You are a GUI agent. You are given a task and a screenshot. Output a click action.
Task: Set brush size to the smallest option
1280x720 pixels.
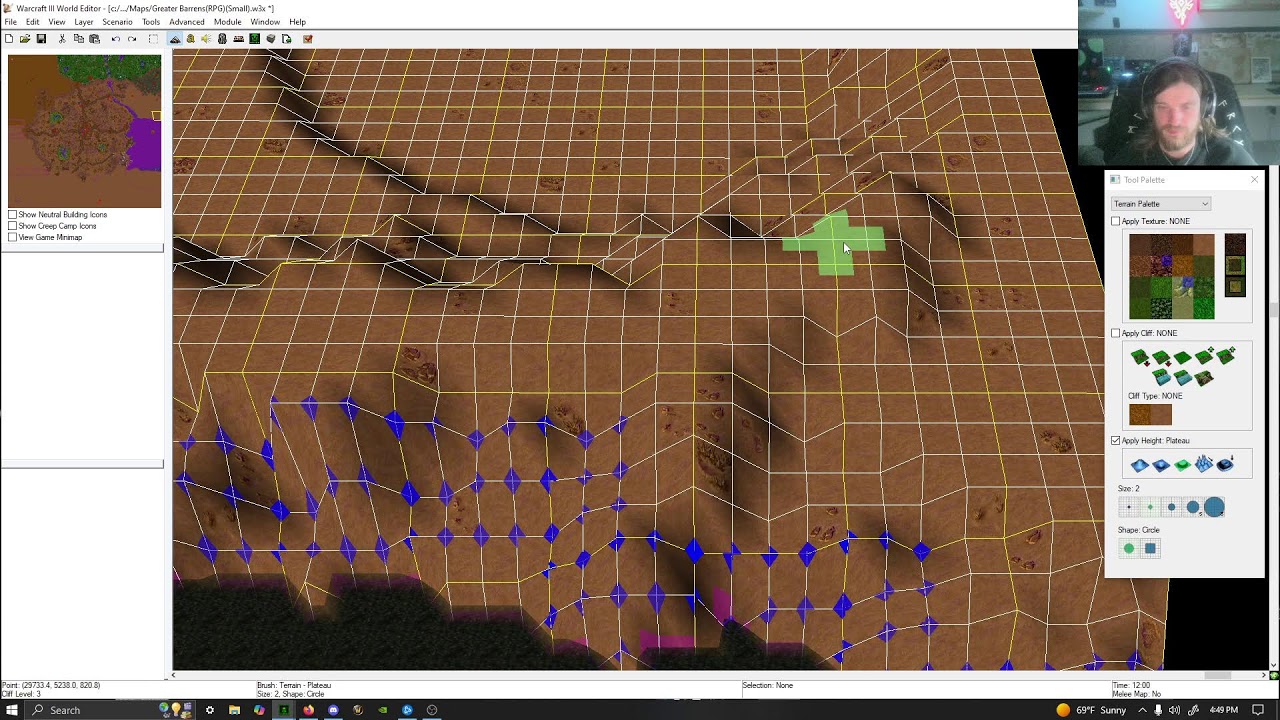[x=1129, y=507]
